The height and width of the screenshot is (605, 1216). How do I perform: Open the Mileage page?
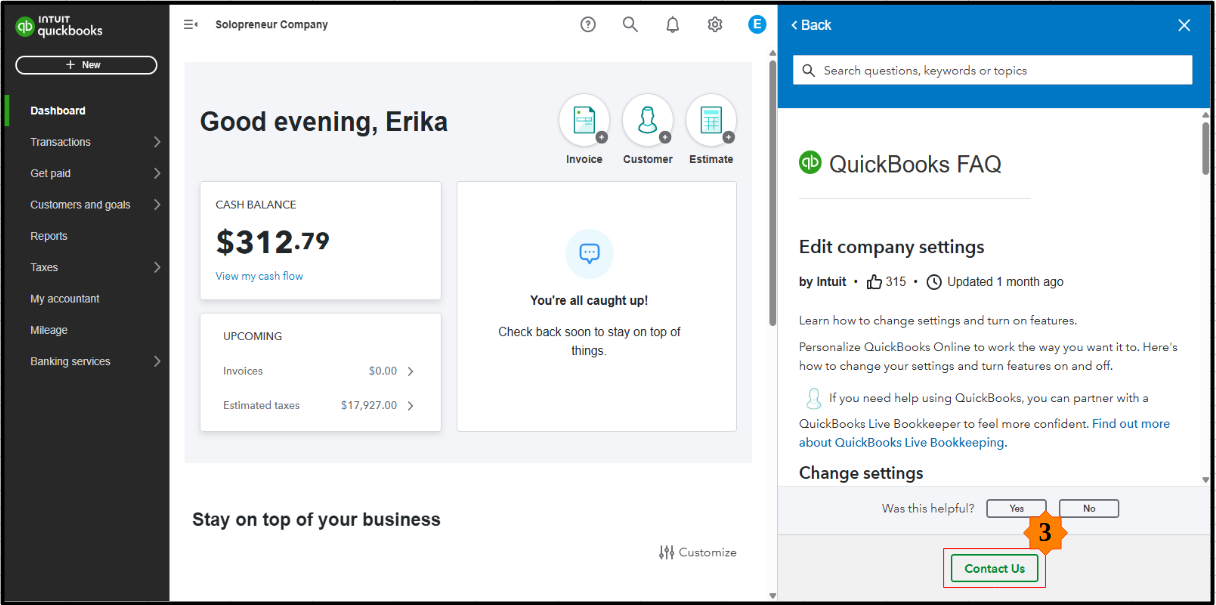point(50,330)
